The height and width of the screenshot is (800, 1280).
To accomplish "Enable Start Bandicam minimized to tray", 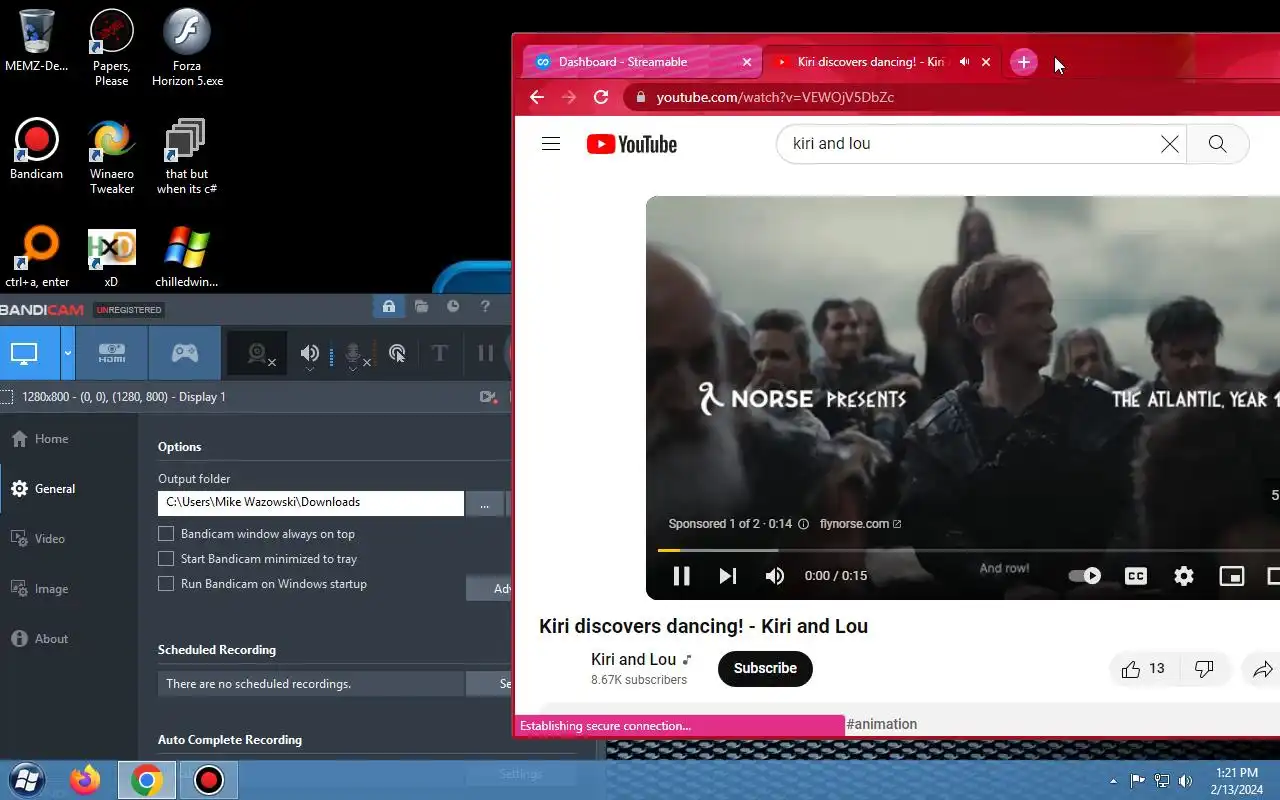I will [166, 559].
